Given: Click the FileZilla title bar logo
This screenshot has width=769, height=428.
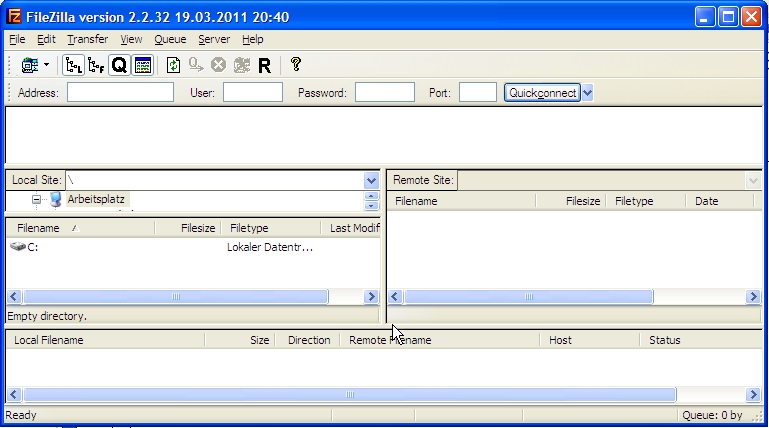Looking at the screenshot, I should point(14,17).
